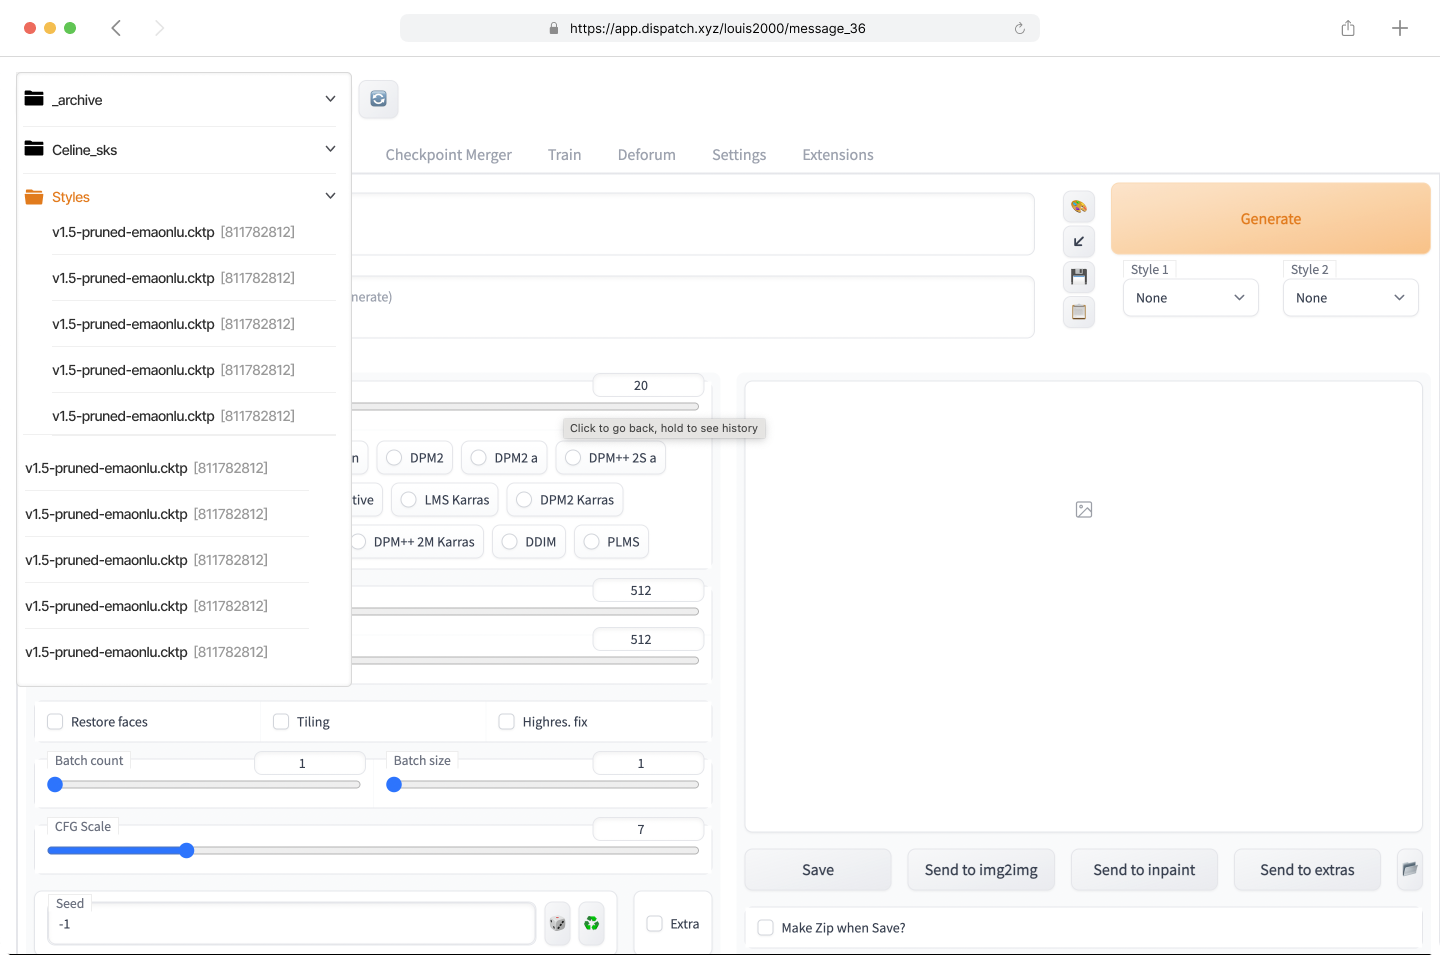The height and width of the screenshot is (956, 1440).
Task: Open the Extensions tab
Action: pyautogui.click(x=837, y=154)
